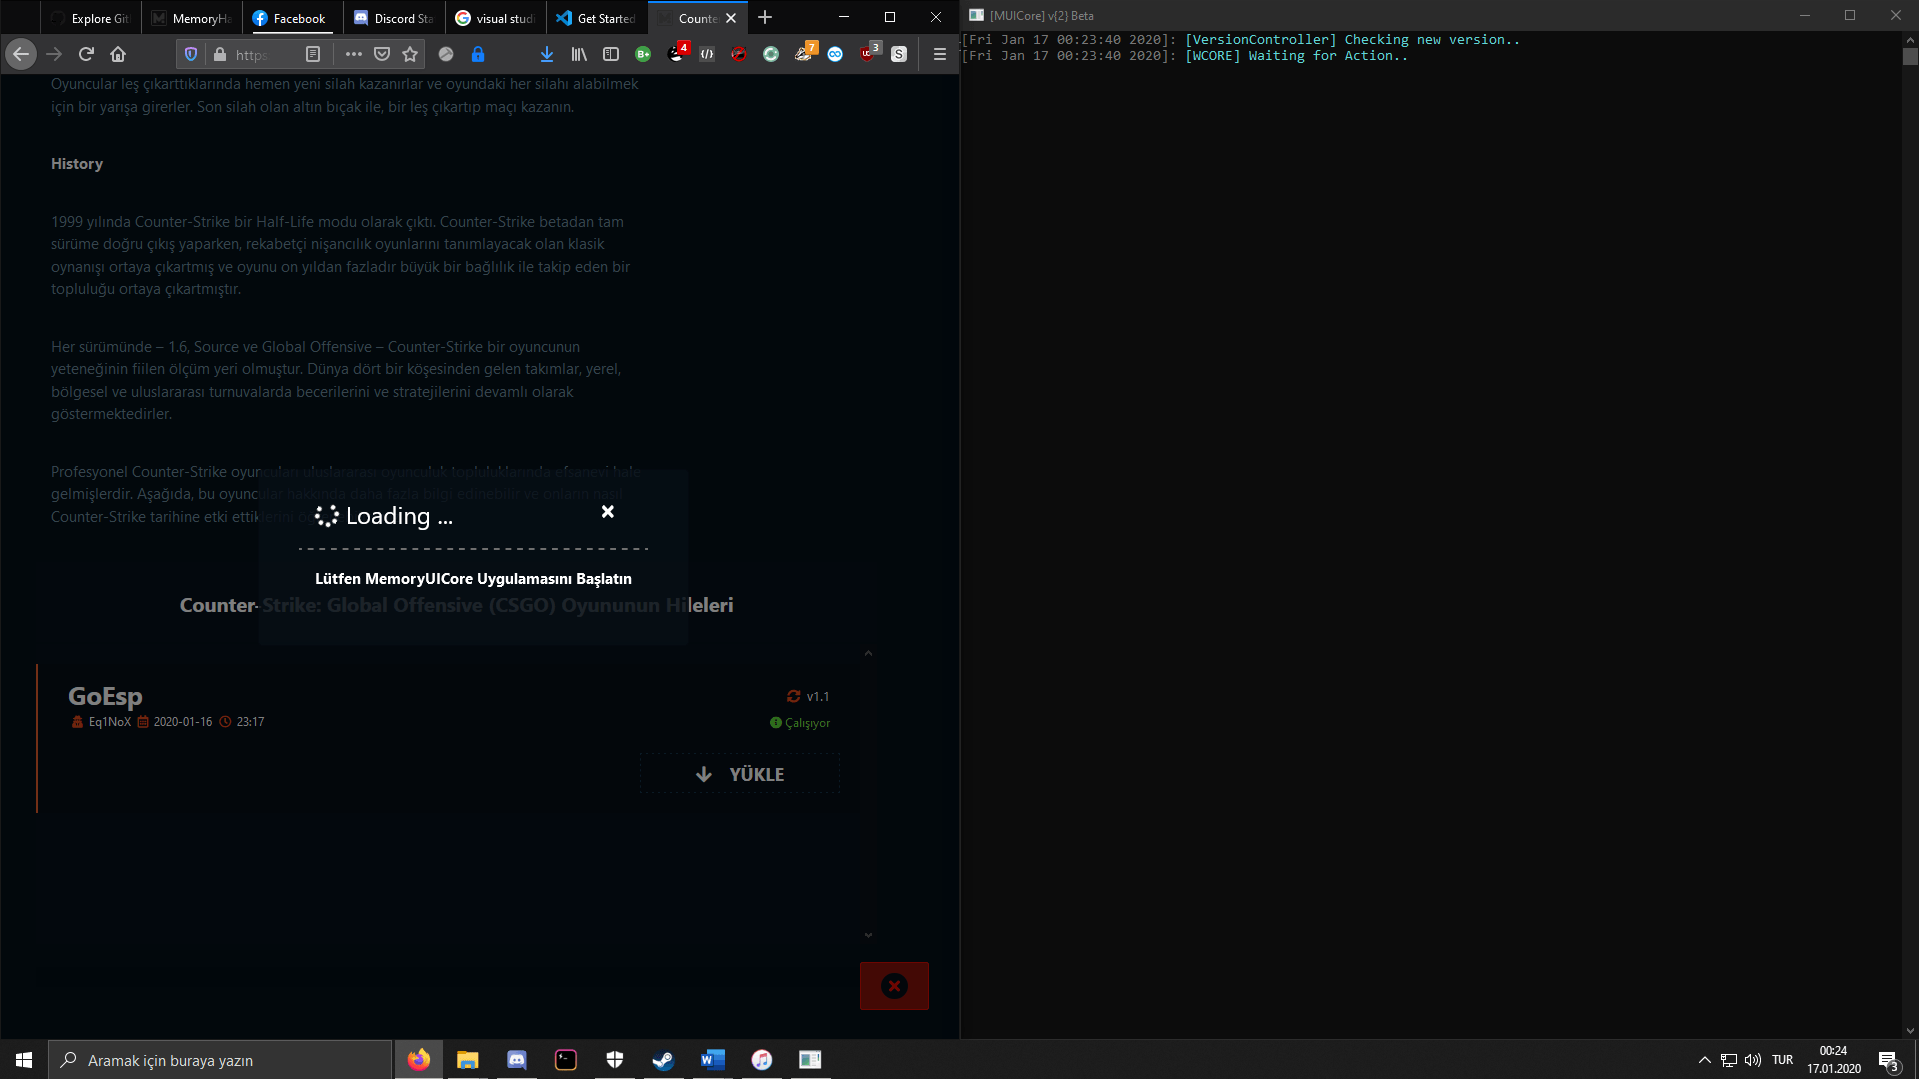Image resolution: width=1919 pixels, height=1079 pixels.
Task: Click the GoEsp cheat title
Action: (105, 696)
